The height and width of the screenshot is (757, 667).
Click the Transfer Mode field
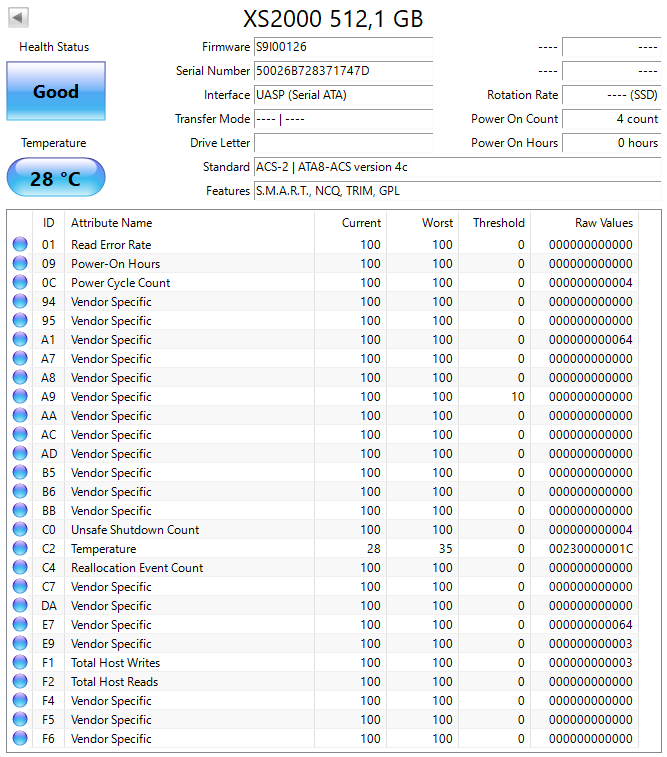coord(344,119)
